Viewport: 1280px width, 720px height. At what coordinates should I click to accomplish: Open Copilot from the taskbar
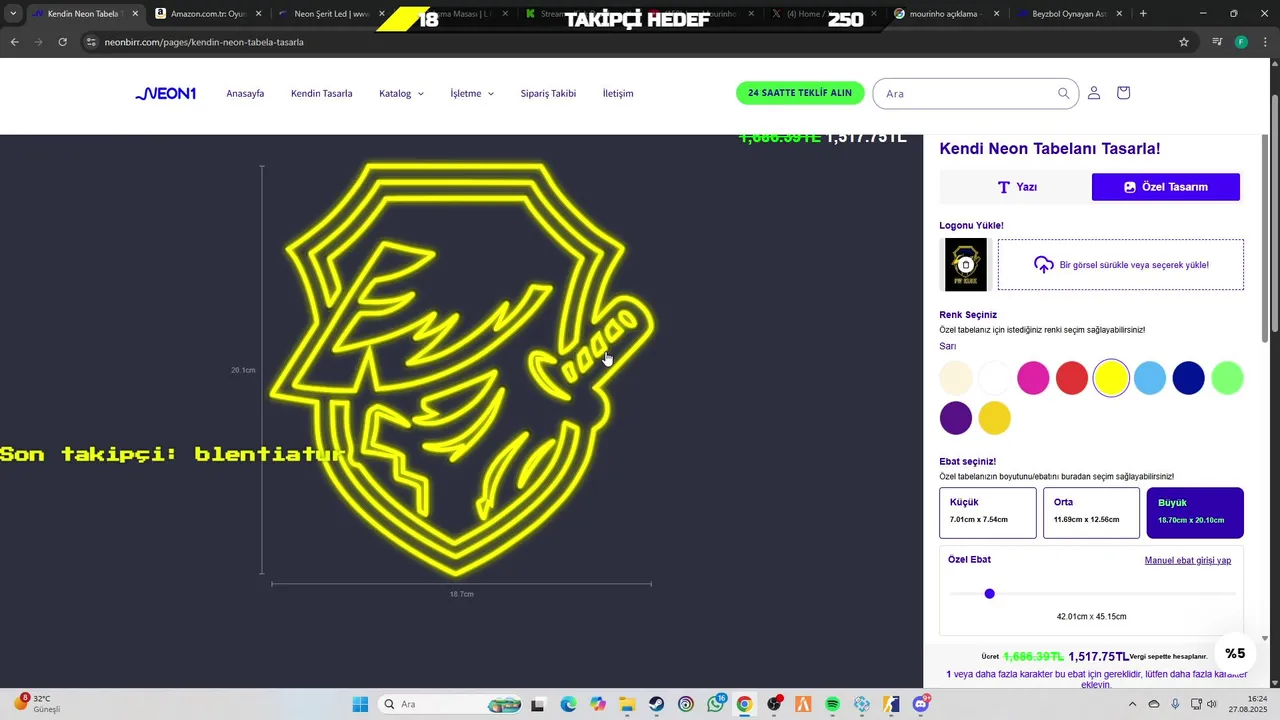(598, 704)
